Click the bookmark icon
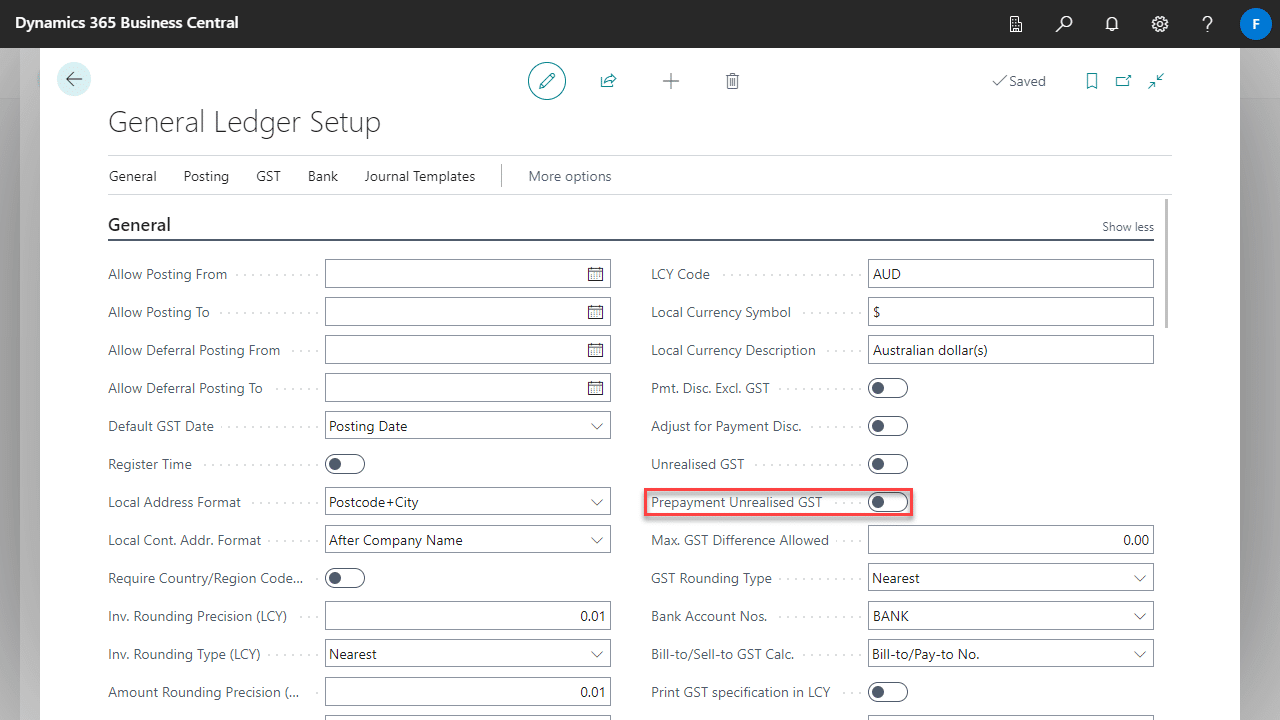 (1092, 81)
